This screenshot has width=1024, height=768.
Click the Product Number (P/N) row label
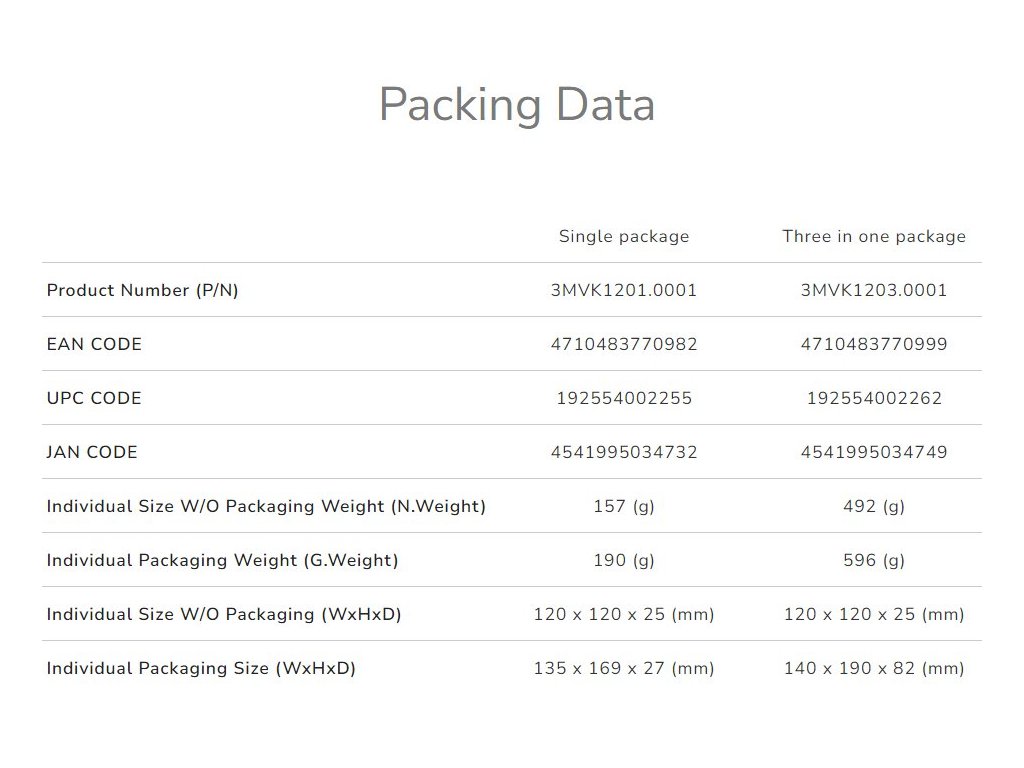pos(143,291)
